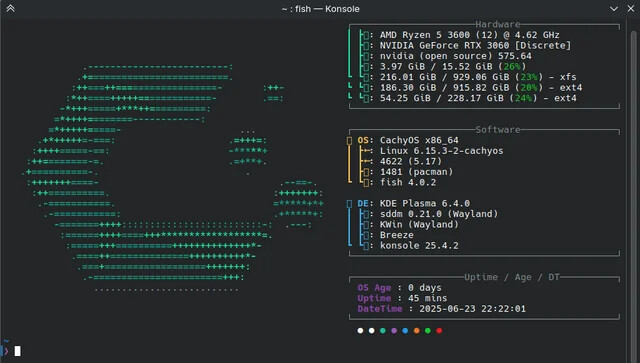Click the blue color dot
Screen dimensions: 640x363
pyautogui.click(x=405, y=331)
